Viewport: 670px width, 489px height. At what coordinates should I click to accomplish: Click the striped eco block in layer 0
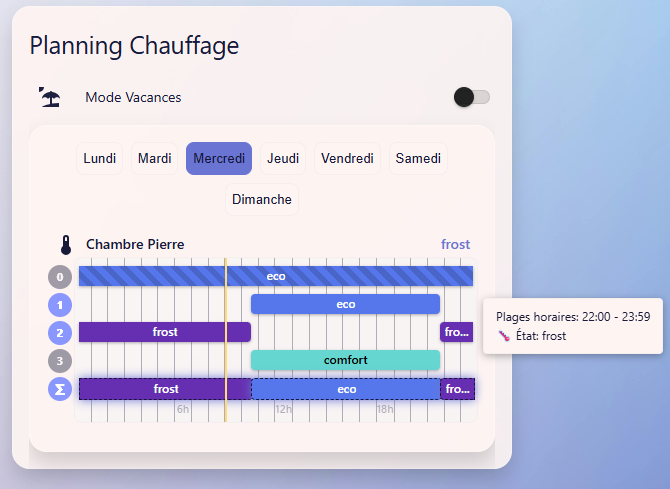tap(276, 276)
